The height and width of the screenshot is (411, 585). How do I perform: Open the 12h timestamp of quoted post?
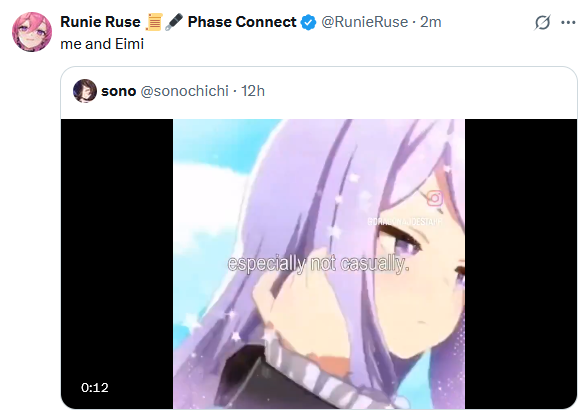[x=253, y=91]
